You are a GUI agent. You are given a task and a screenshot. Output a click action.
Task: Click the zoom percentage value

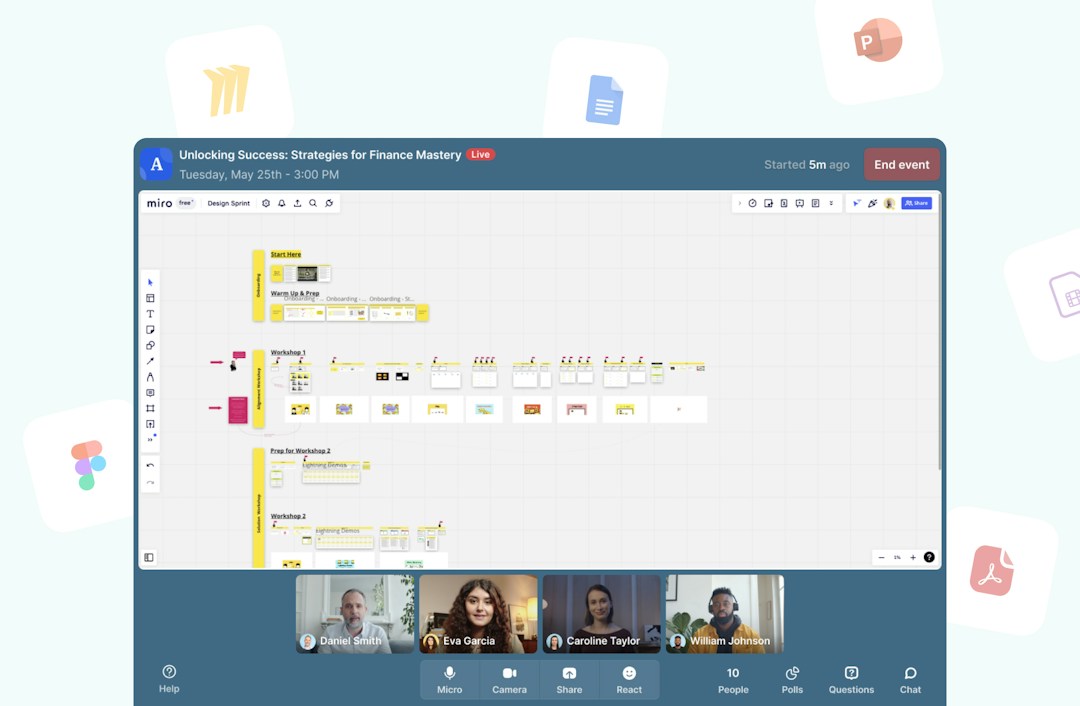click(897, 557)
